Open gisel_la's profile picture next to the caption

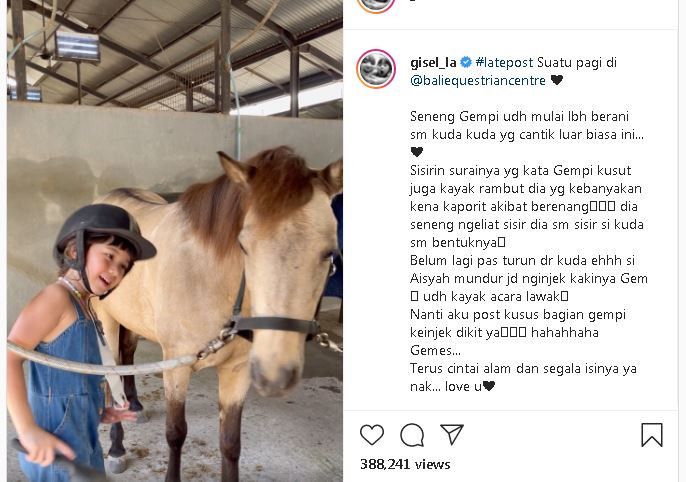pyautogui.click(x=376, y=69)
